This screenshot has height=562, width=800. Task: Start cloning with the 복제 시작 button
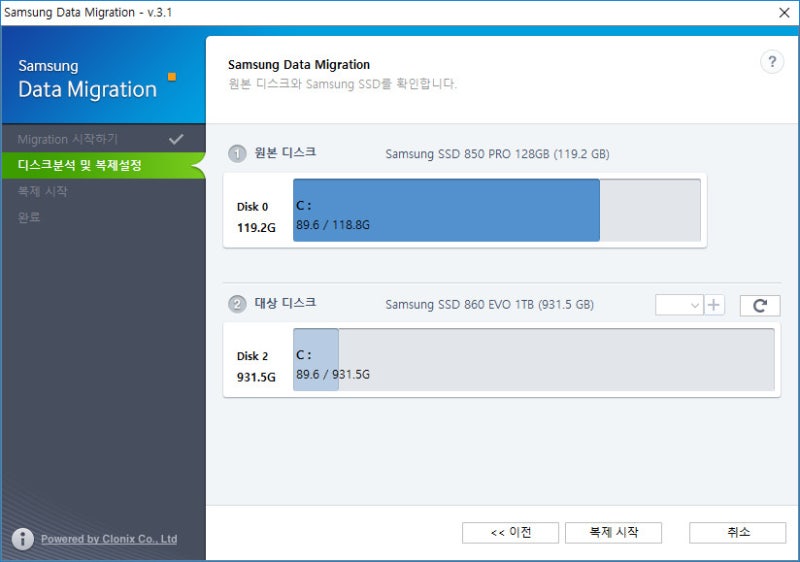coord(613,532)
